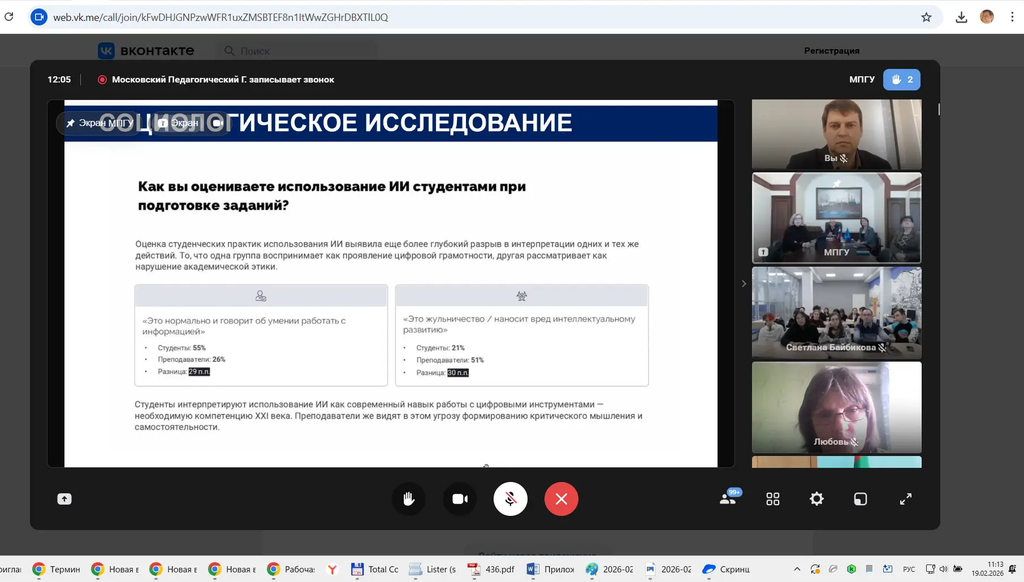The height and width of the screenshot is (582, 1024).
Task: Click the share screen icon
Action: pyautogui.click(x=65, y=499)
